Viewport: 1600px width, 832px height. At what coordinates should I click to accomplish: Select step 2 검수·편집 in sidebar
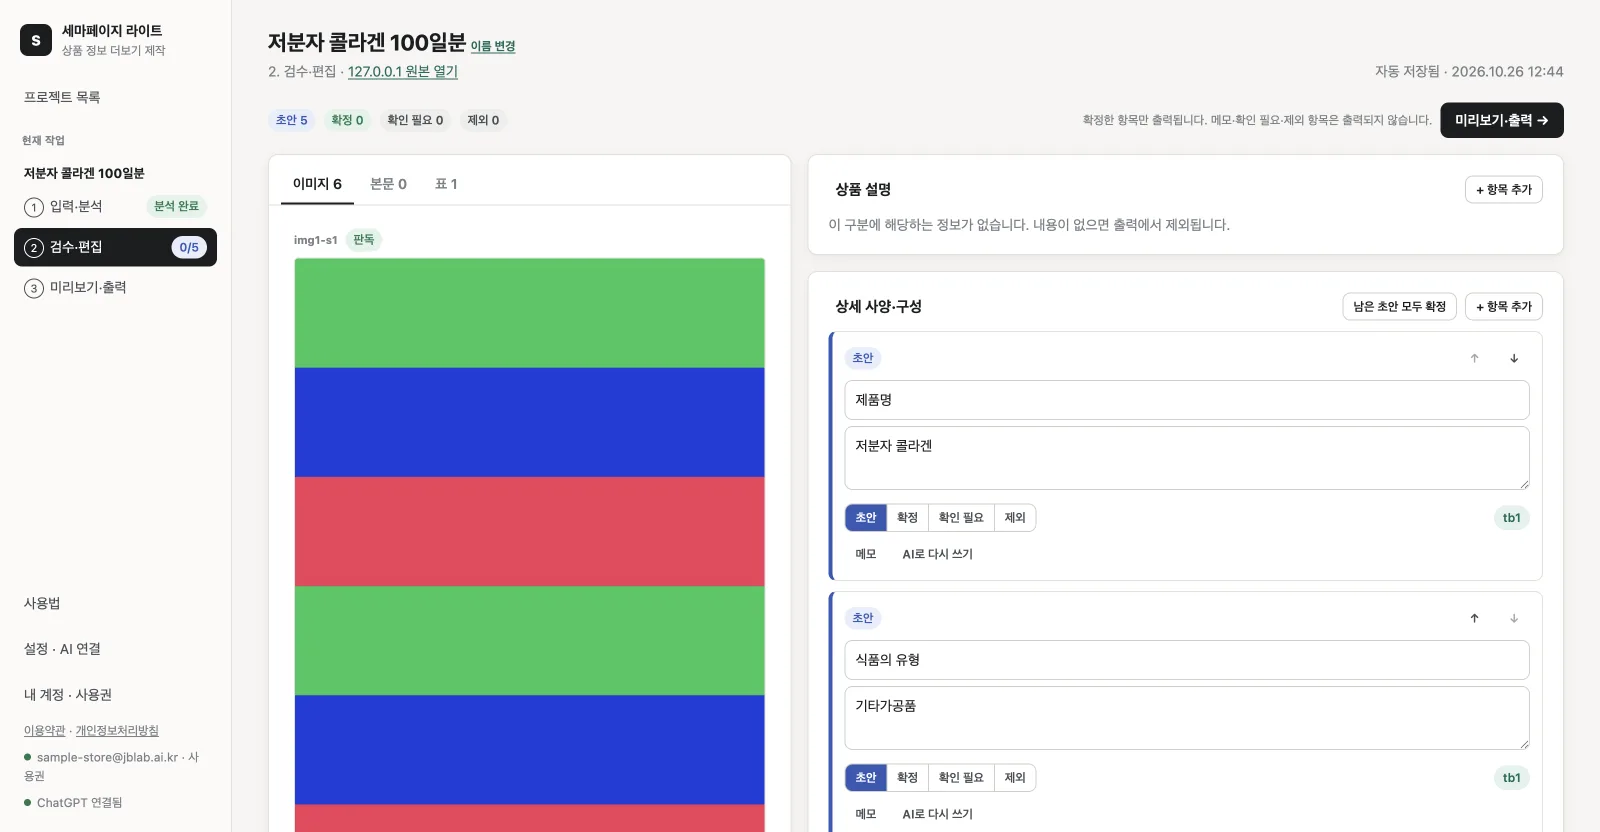click(x=115, y=247)
